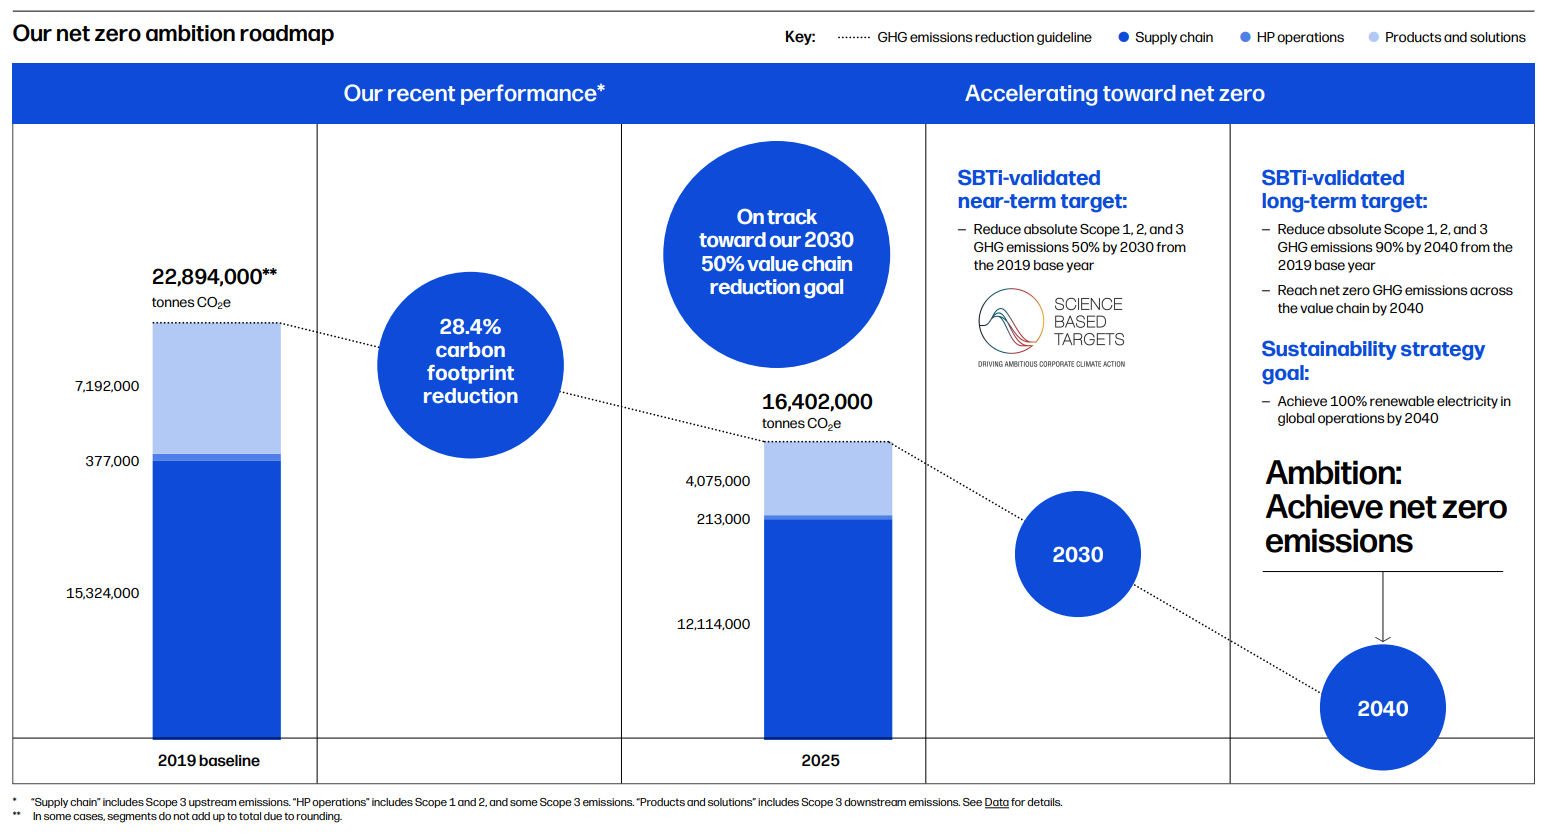Click the HP operations legend color dot

[x=1245, y=37]
